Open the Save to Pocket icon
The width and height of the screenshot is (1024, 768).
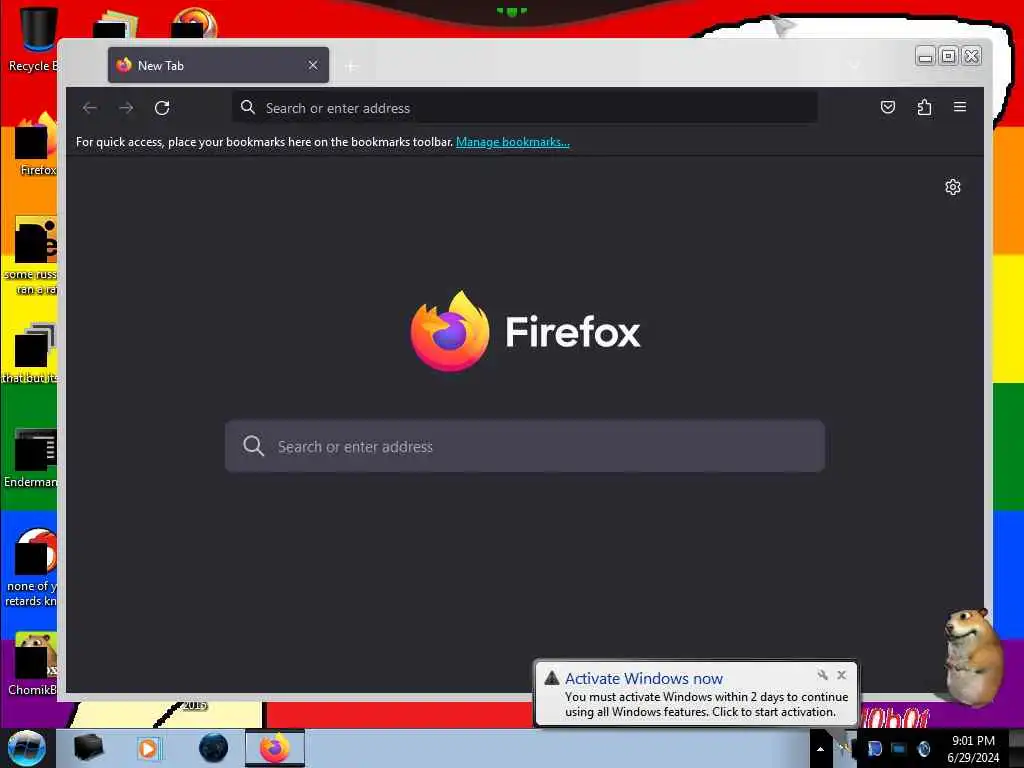point(888,107)
